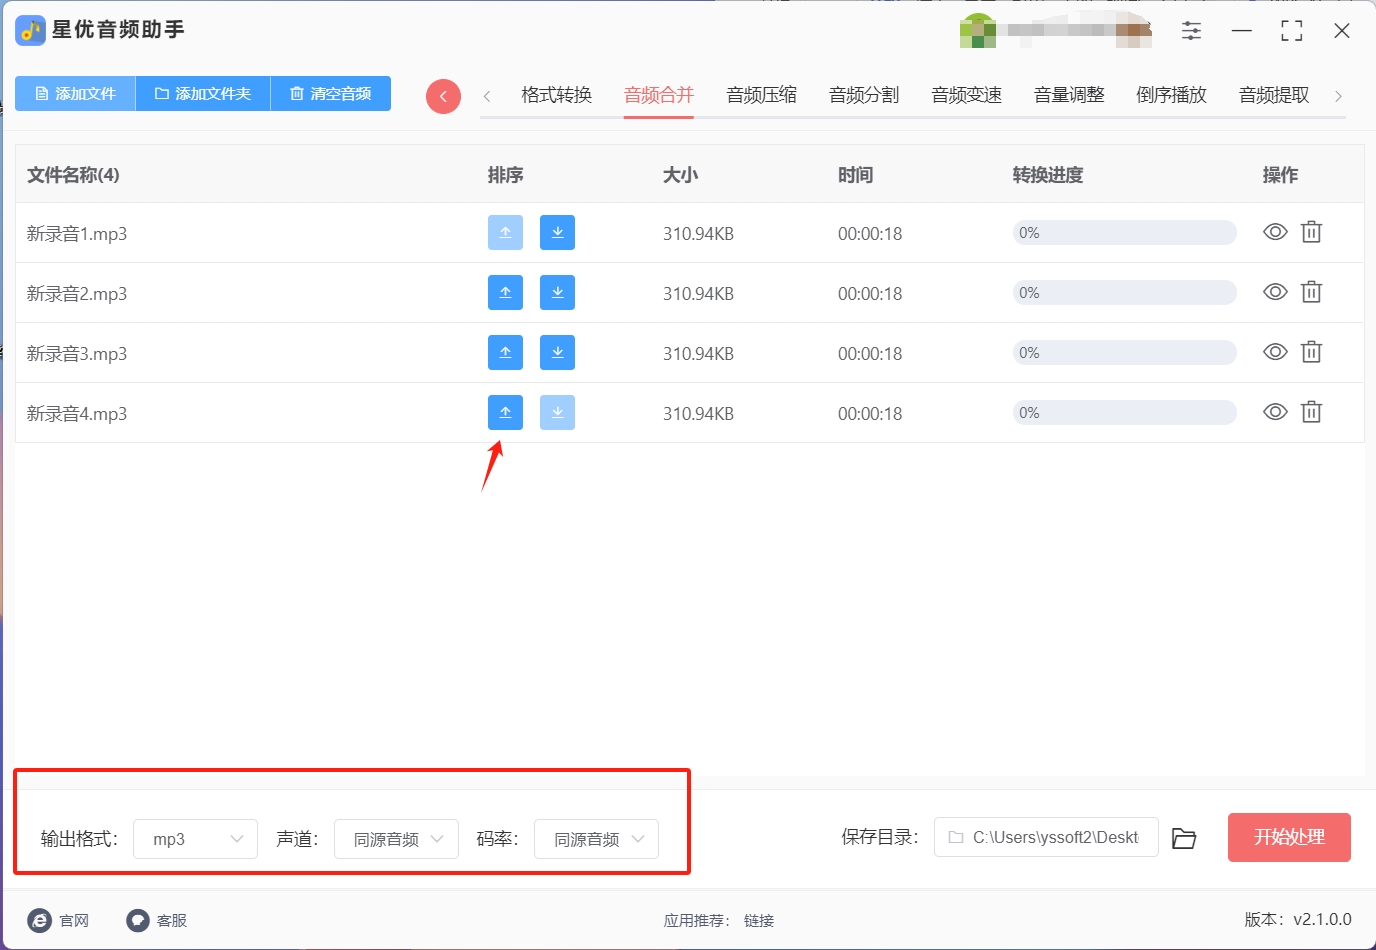Click the 版本: v2.1.0.0 label
1376x950 pixels.
click(1298, 919)
